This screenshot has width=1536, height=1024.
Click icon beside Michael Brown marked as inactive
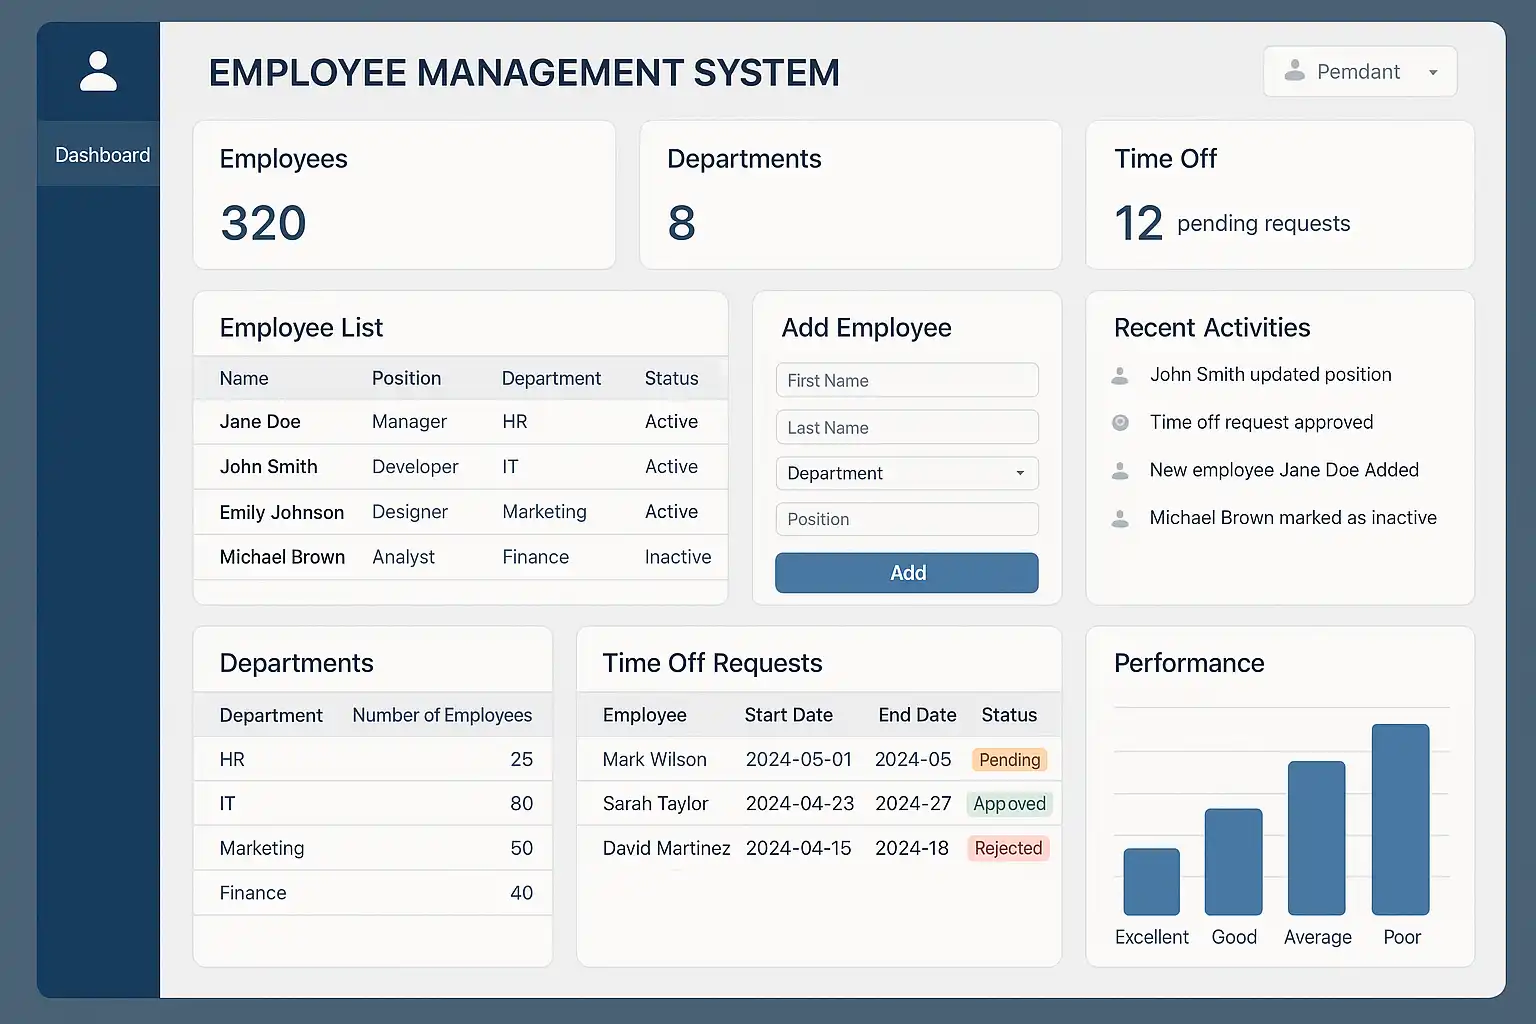point(1120,519)
